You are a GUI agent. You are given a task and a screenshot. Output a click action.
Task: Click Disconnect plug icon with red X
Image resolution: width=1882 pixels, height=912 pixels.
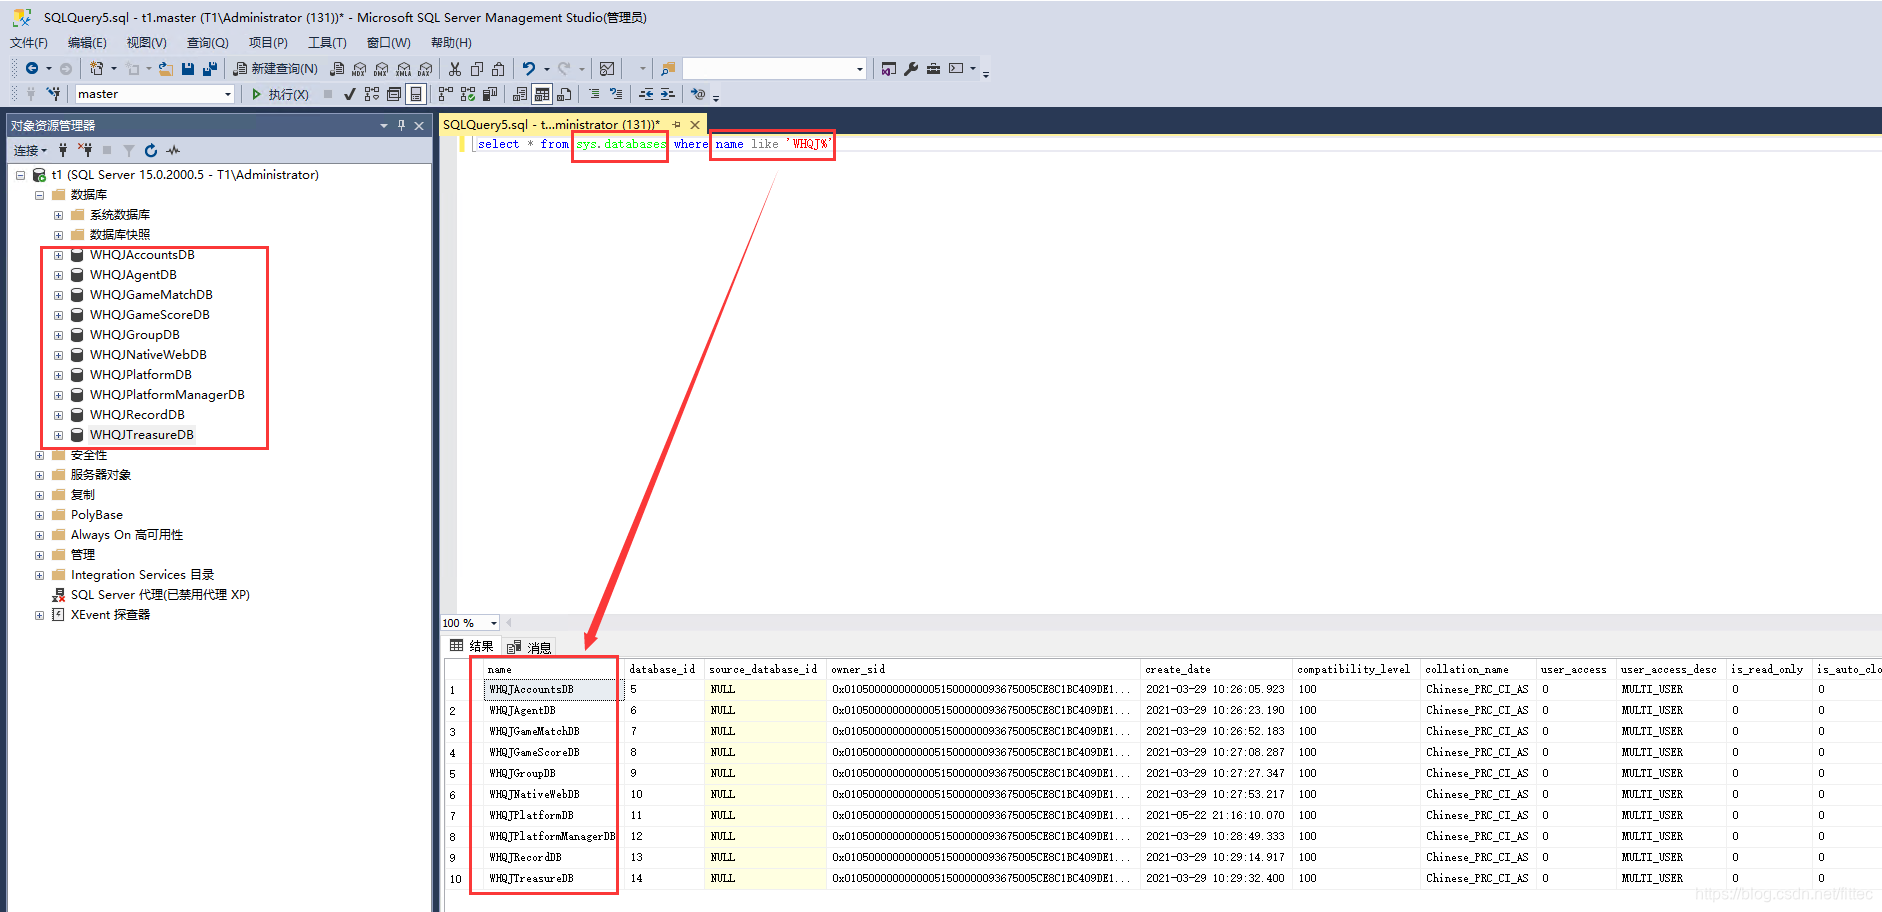85,150
